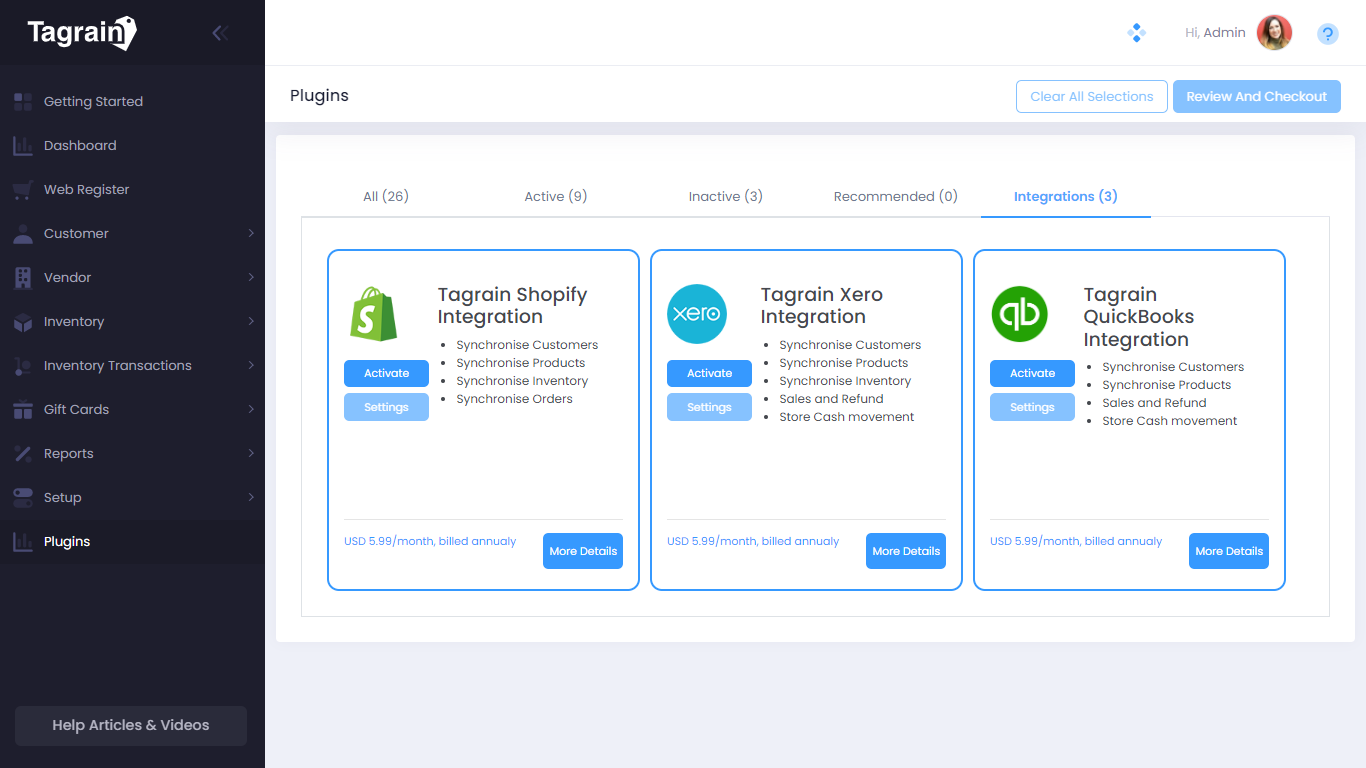Click the Shopify bag logo
This screenshot has height=768, width=1366.
[x=374, y=314]
